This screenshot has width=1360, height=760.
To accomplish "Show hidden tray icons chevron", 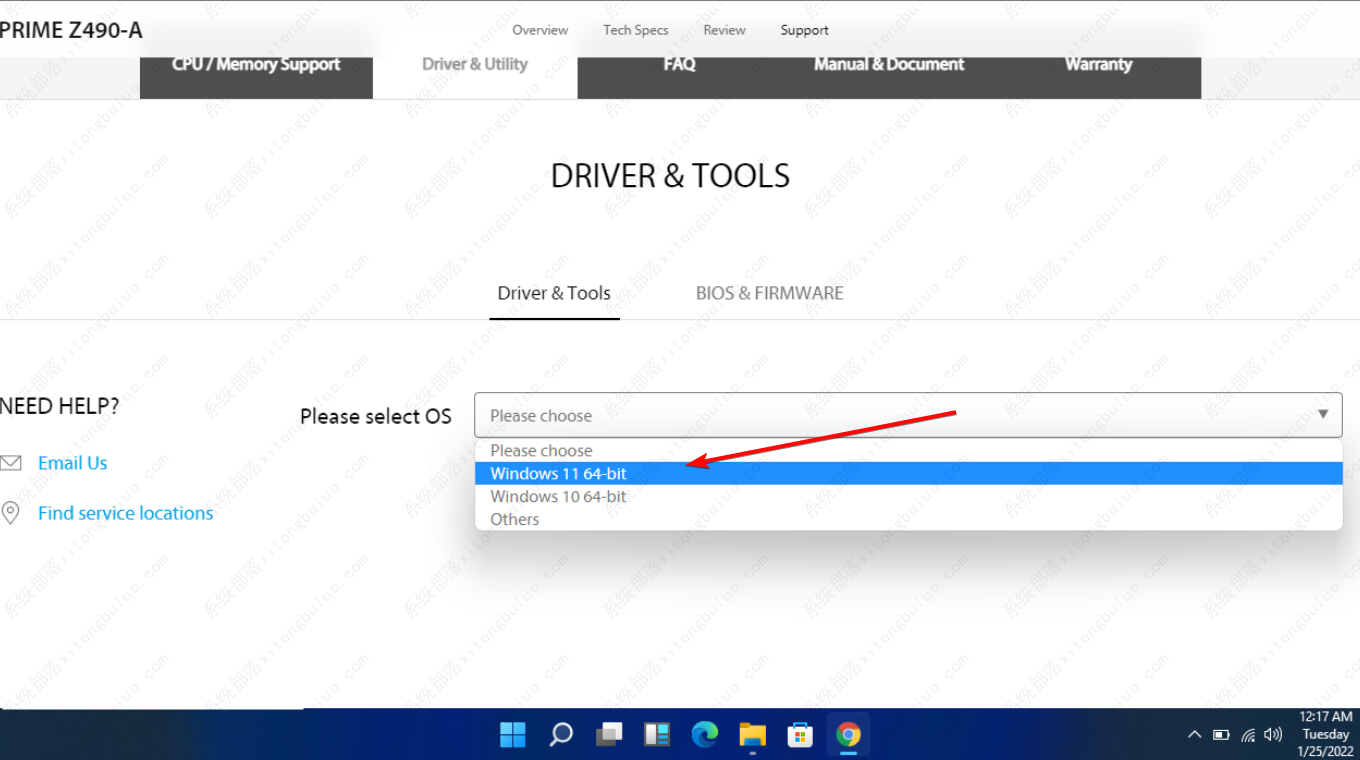I will tap(1194, 735).
